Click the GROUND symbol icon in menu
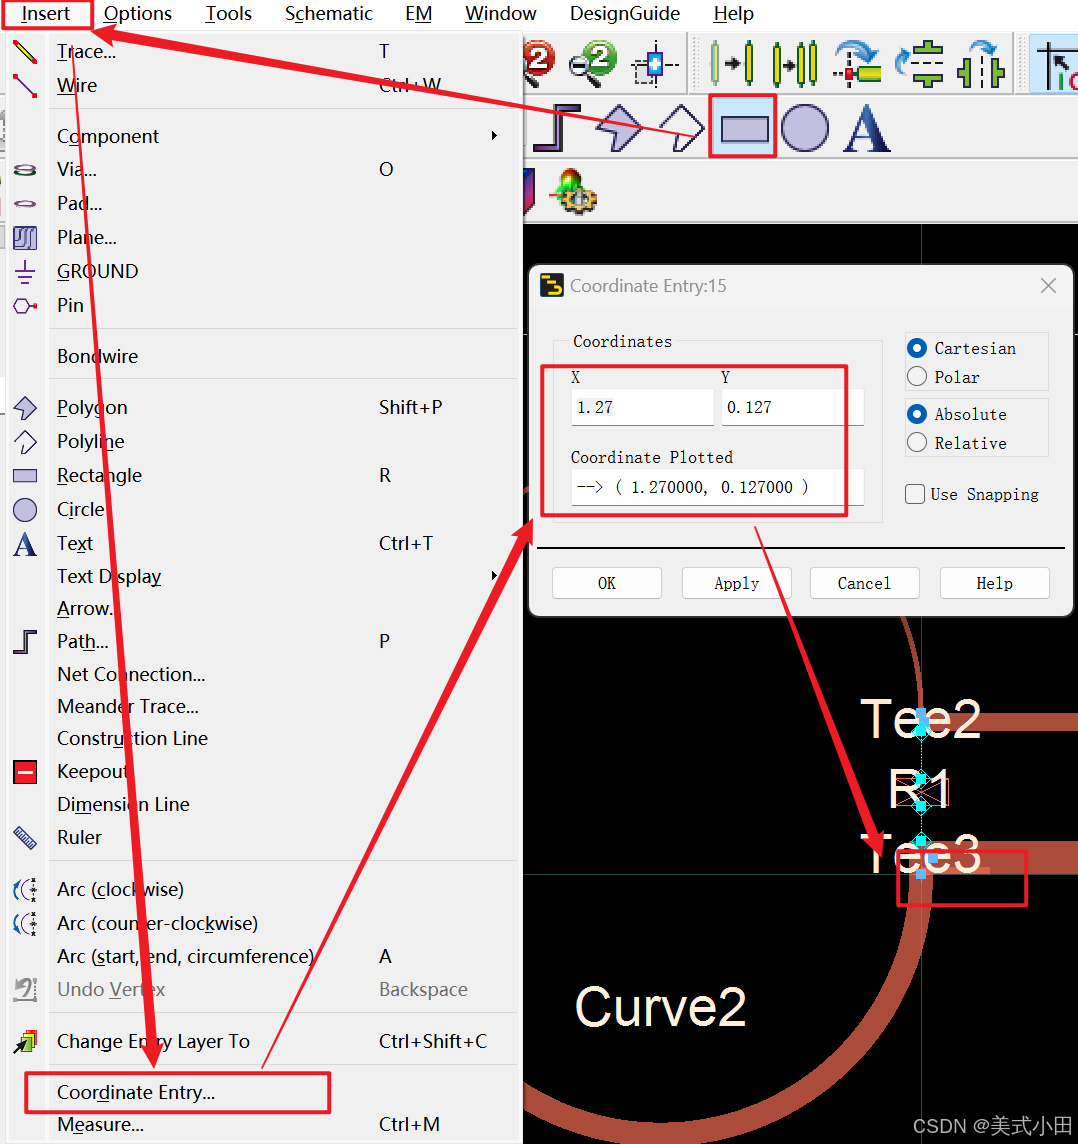 [25, 272]
